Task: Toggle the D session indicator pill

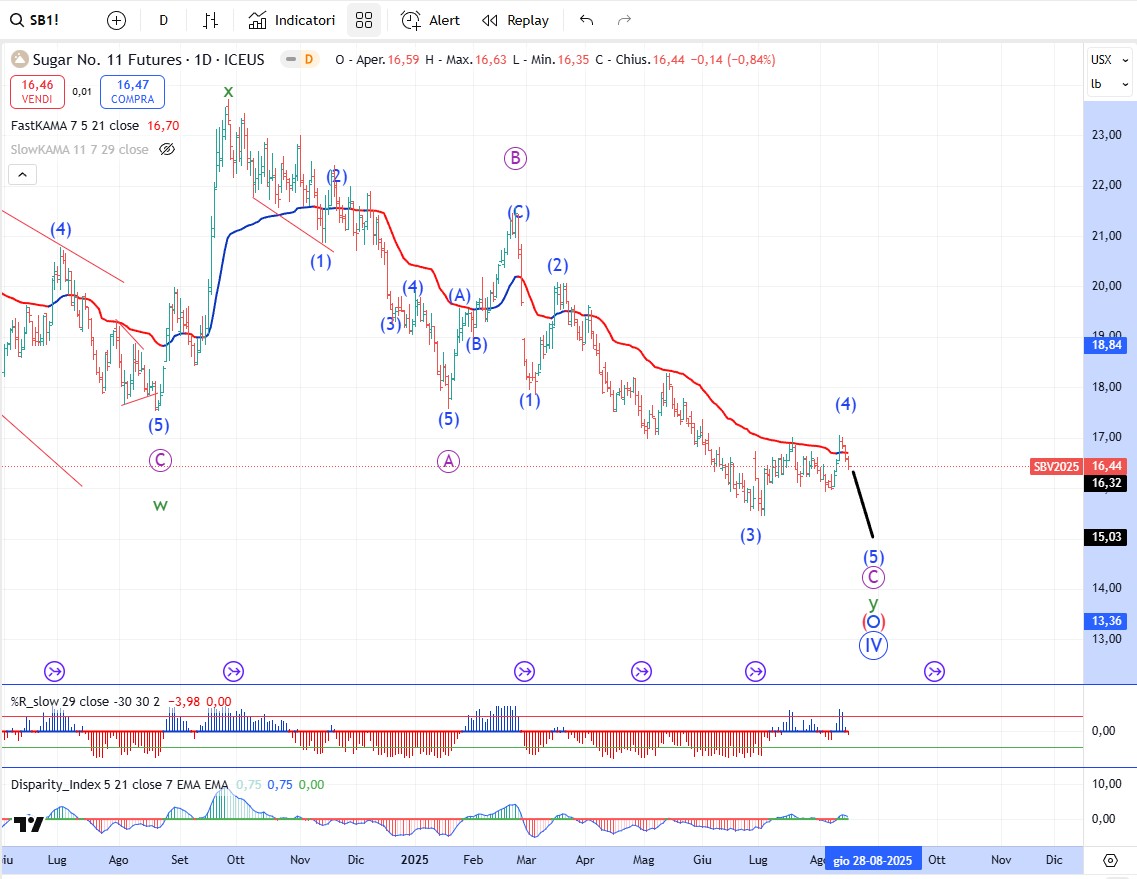Action: click(299, 60)
